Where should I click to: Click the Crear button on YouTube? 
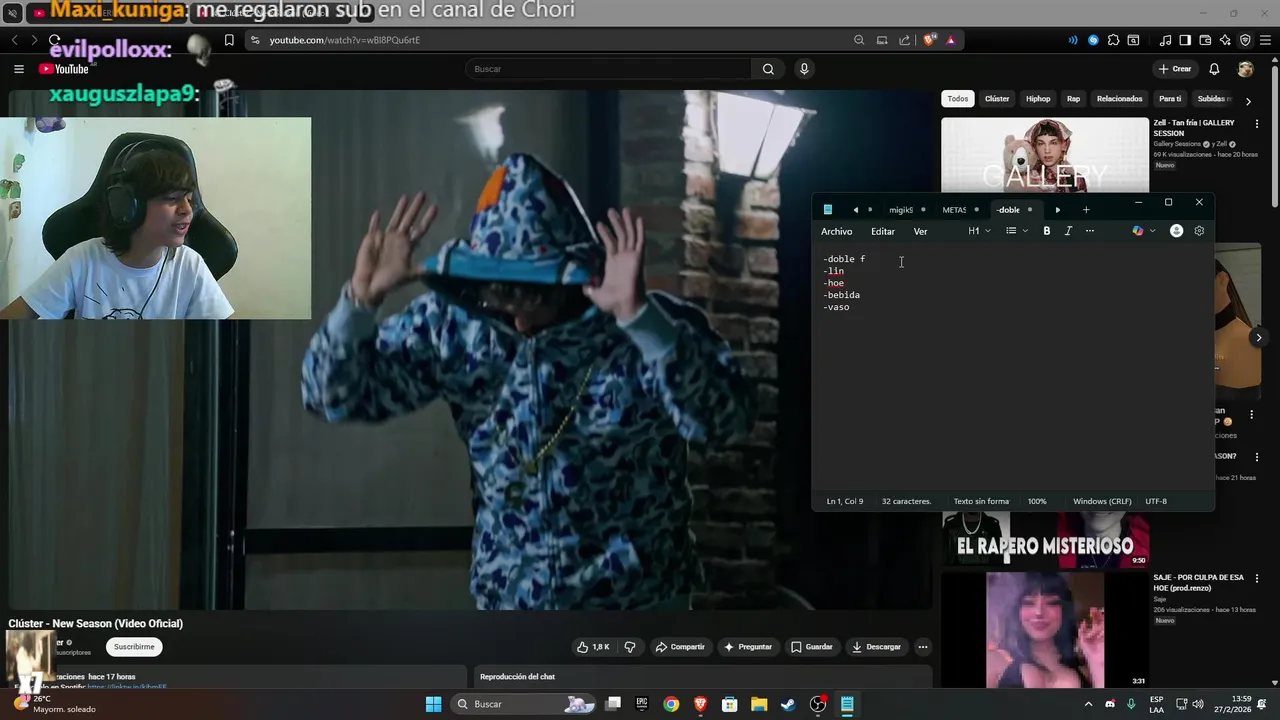click(x=1174, y=69)
